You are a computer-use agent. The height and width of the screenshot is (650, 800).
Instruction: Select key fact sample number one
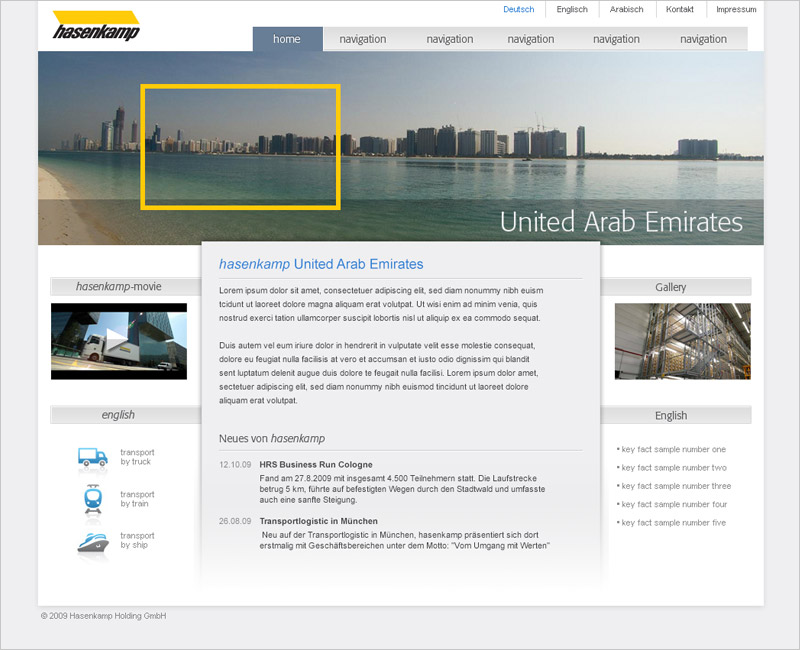pyautogui.click(x=673, y=450)
